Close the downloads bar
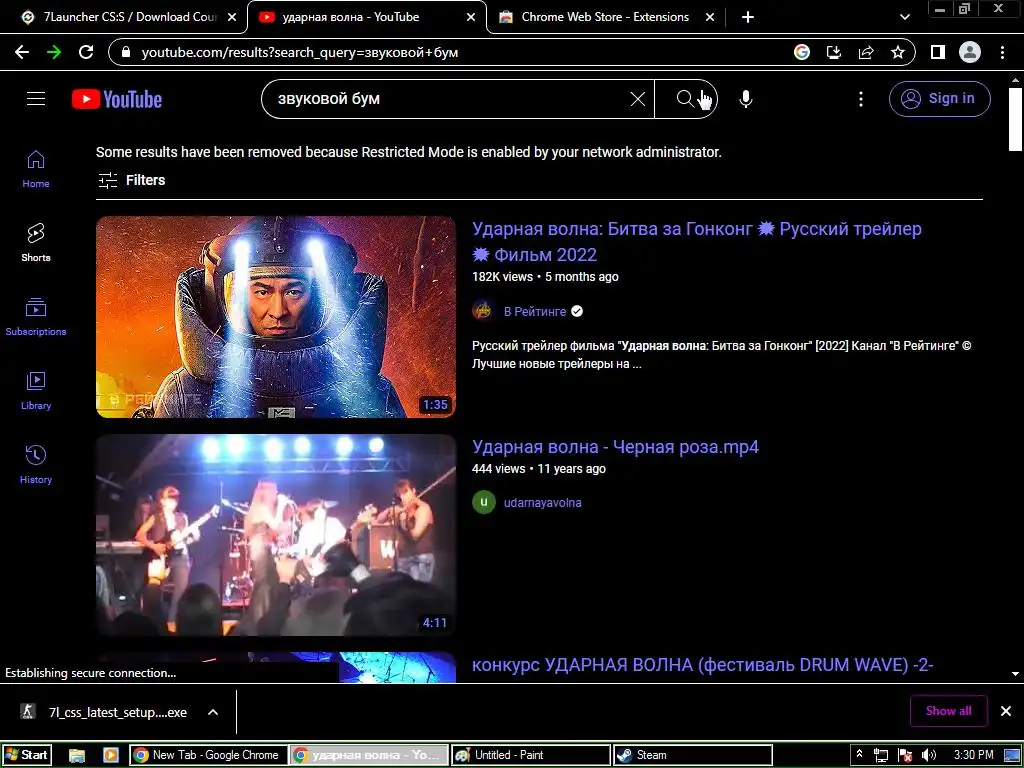Image resolution: width=1024 pixels, height=768 pixels. point(1006,711)
